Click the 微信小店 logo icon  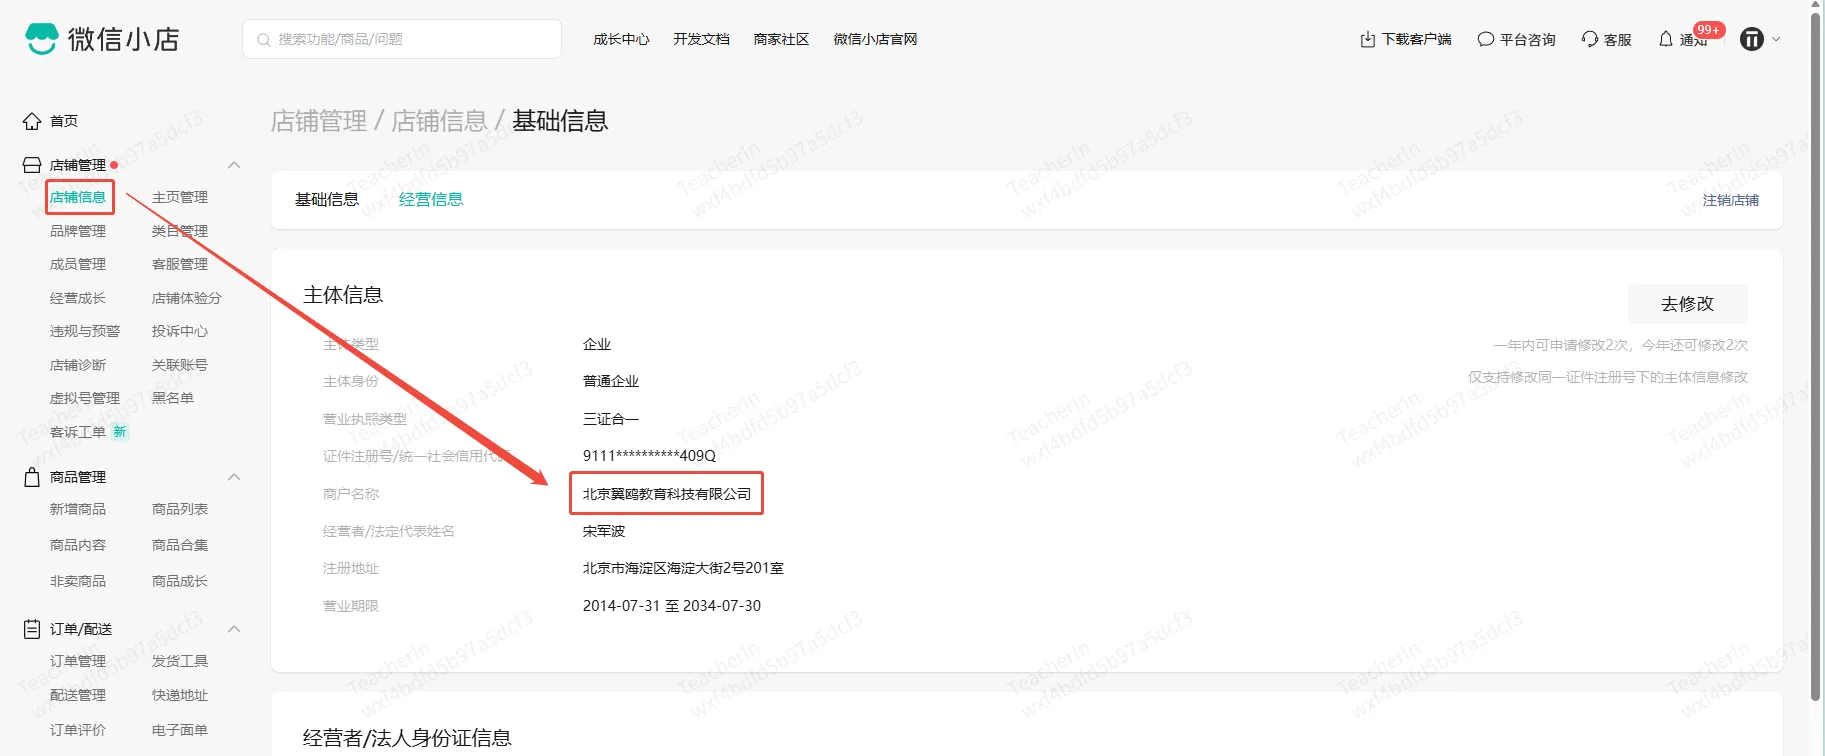point(42,39)
